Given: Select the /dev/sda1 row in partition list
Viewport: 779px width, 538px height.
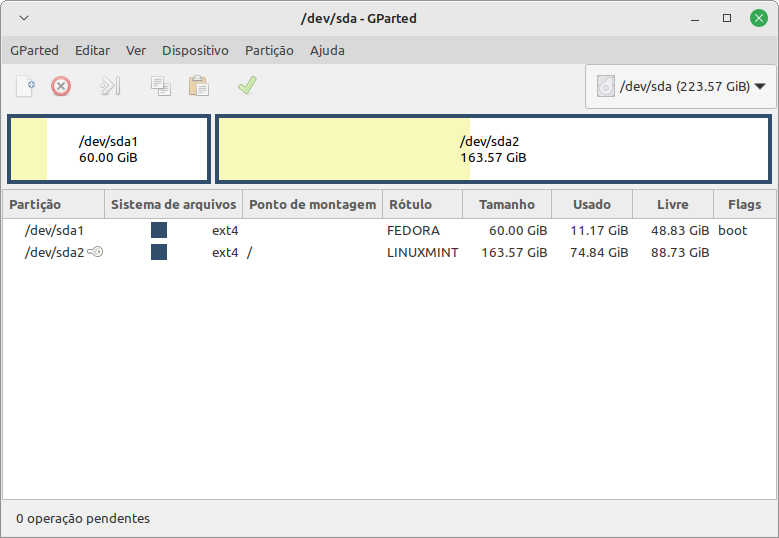Looking at the screenshot, I should tap(390, 231).
